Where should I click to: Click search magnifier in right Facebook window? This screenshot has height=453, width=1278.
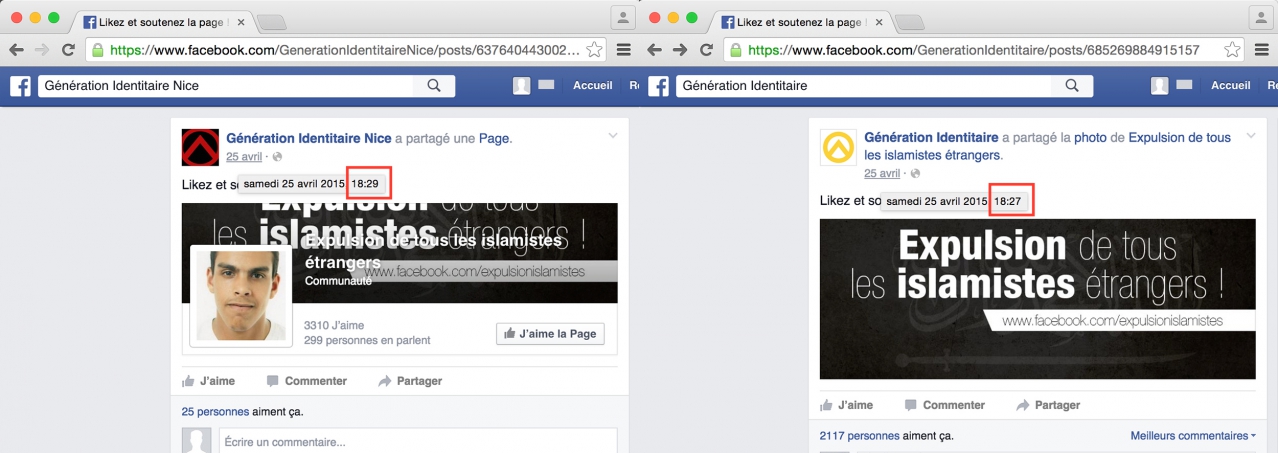click(1072, 86)
